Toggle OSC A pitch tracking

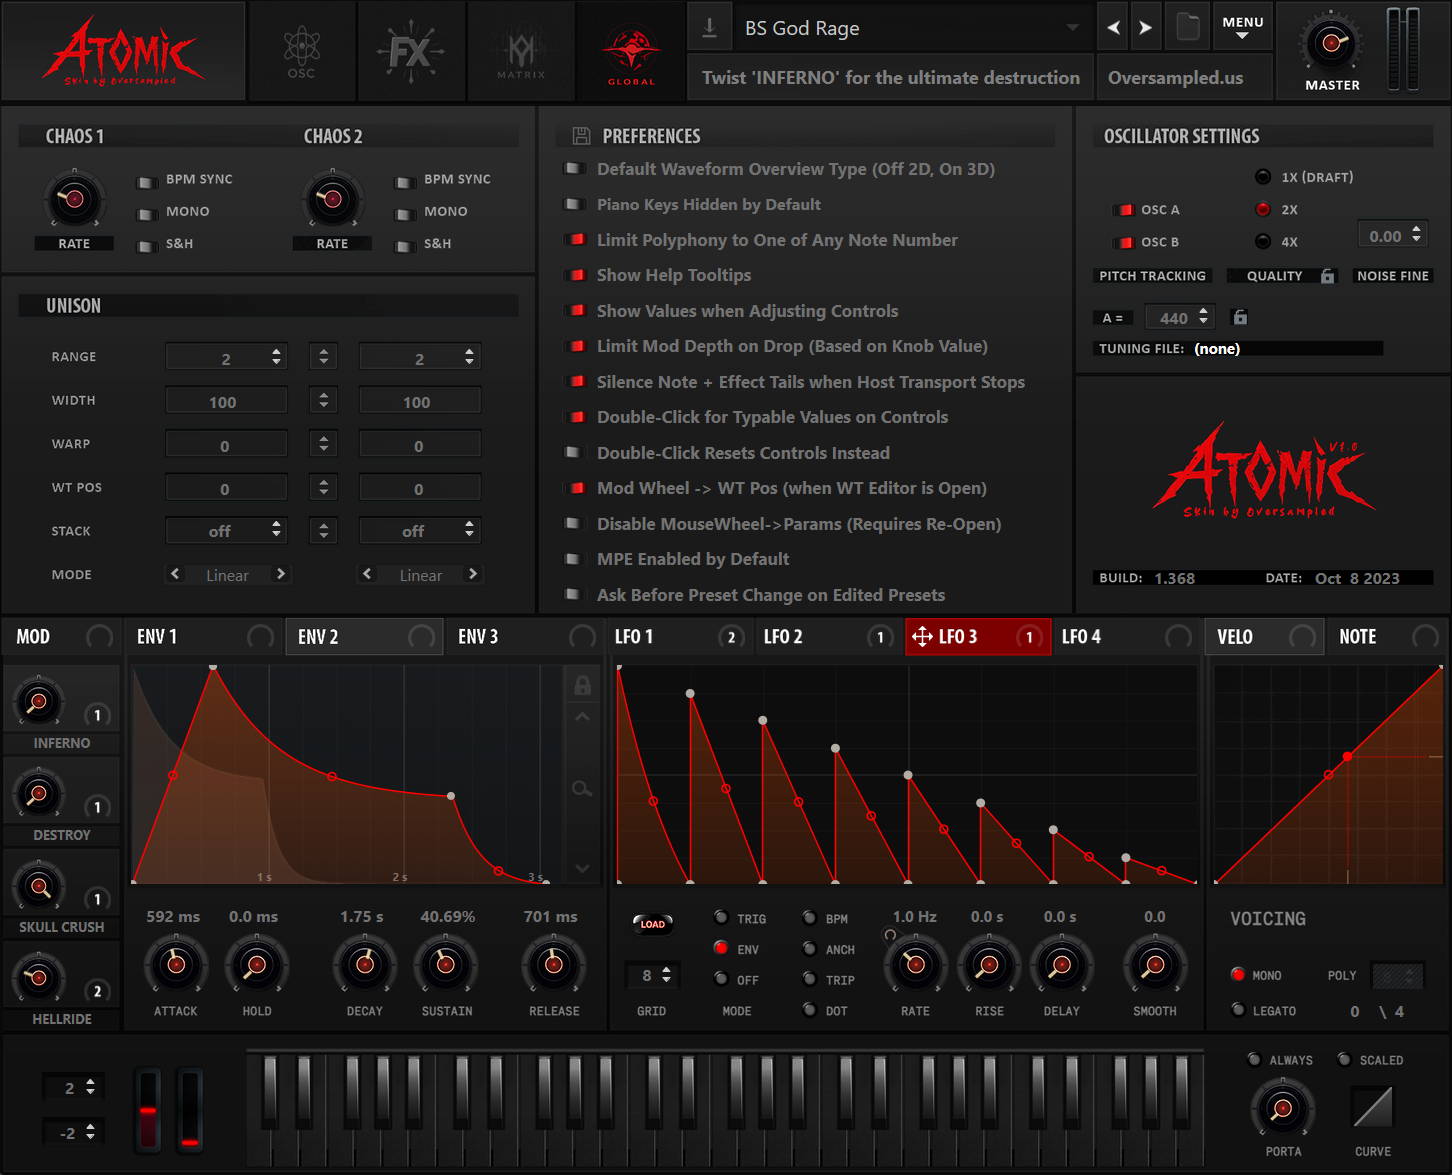click(1123, 210)
